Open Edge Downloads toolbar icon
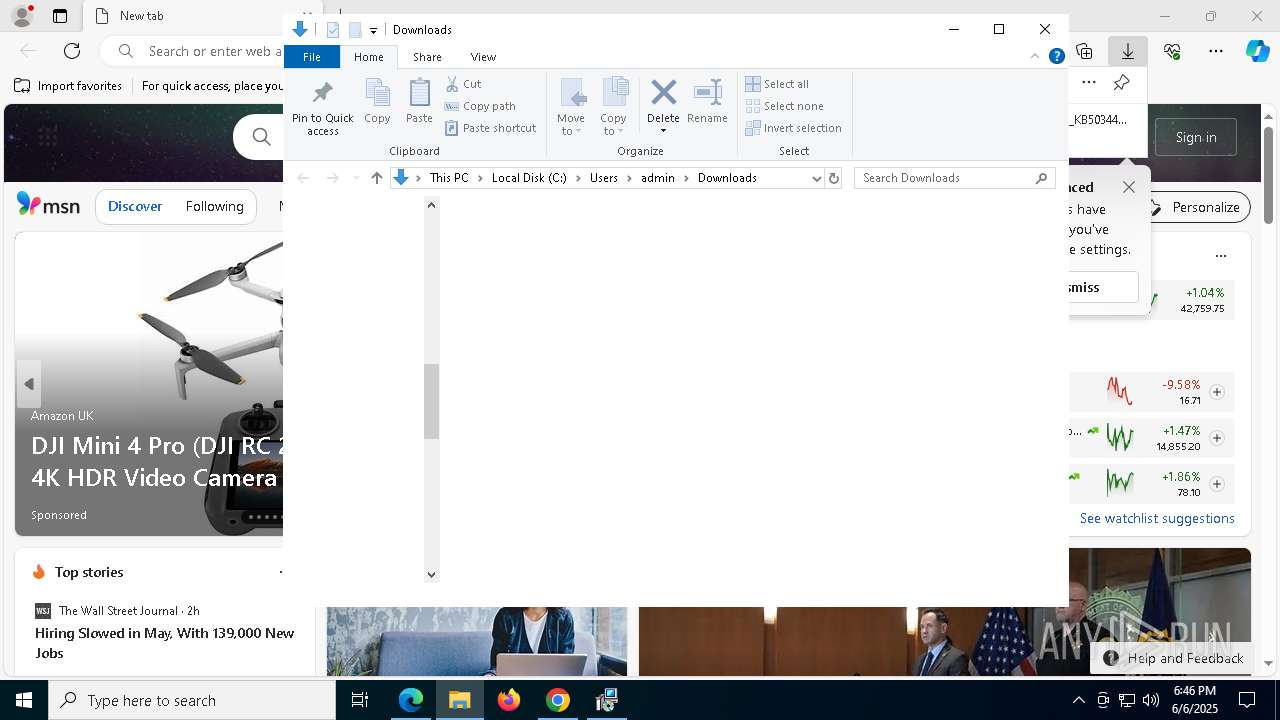Screen dimensions: 1280x720 [1128, 51]
